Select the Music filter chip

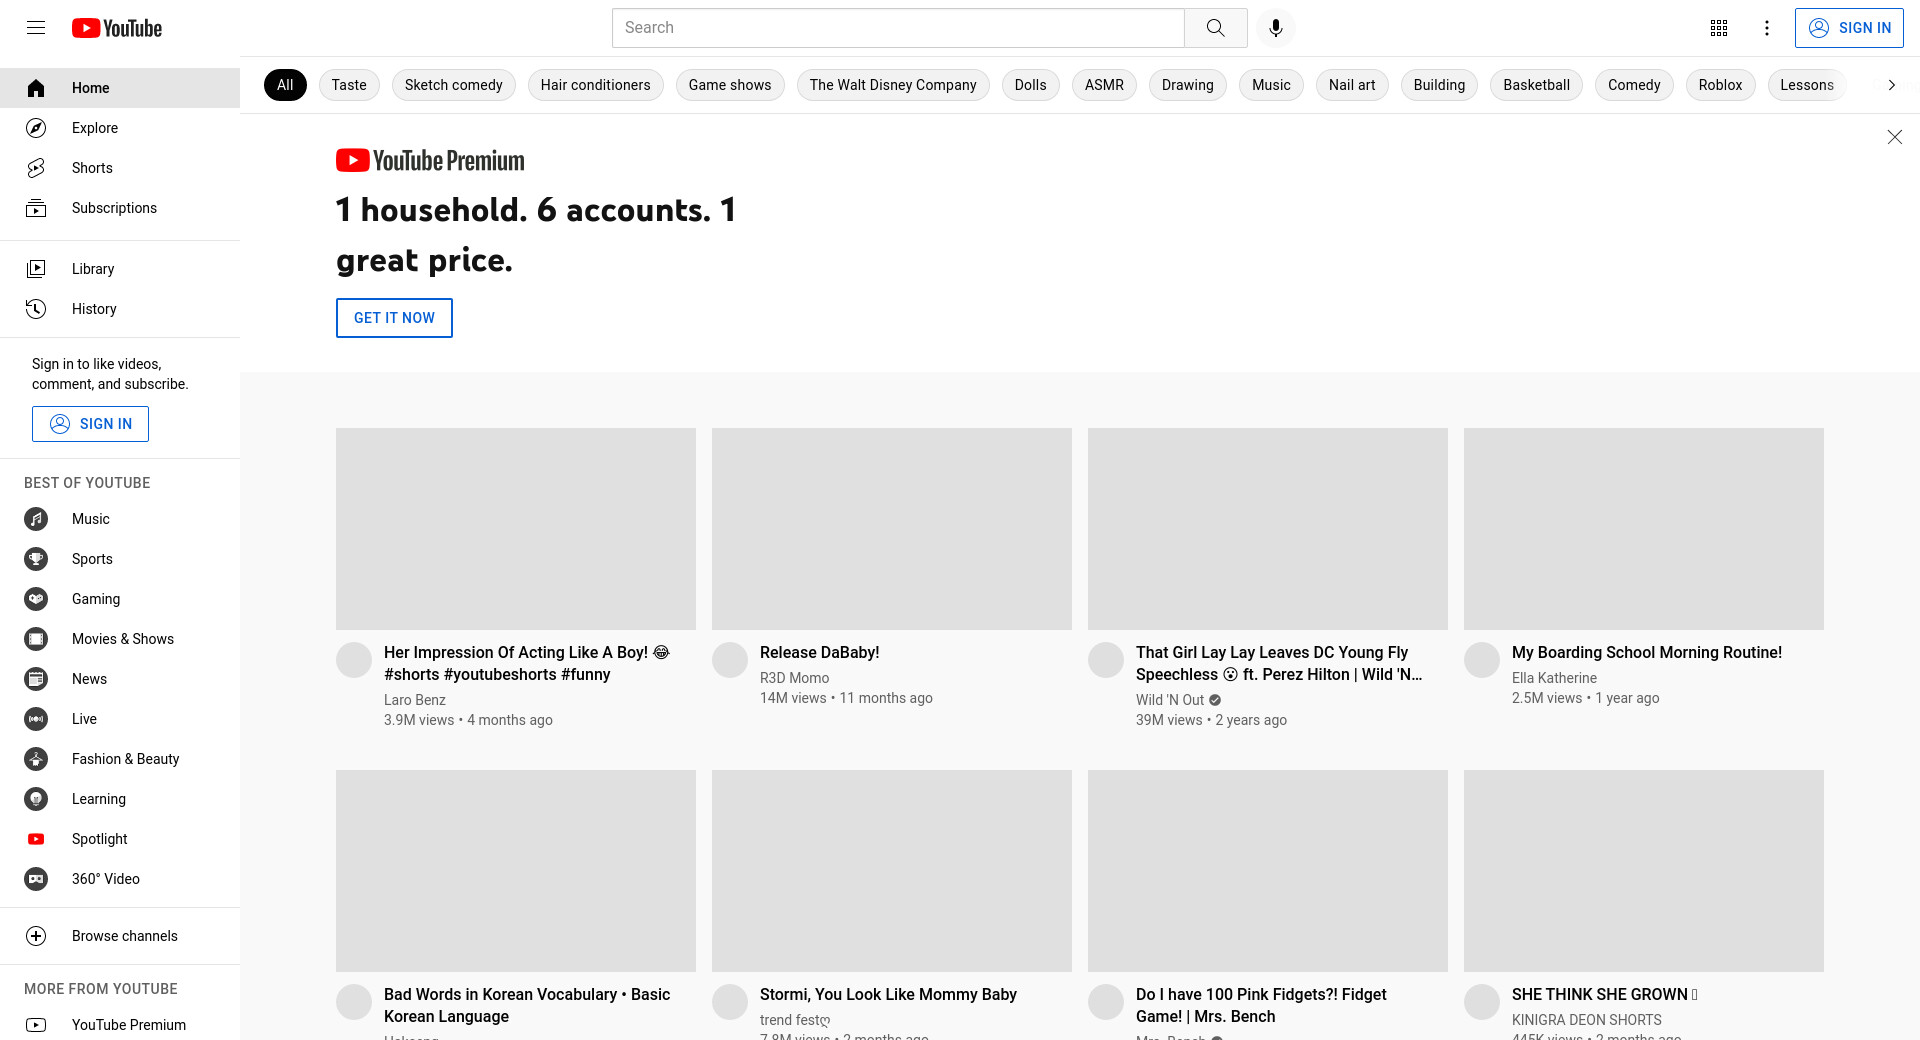[1271, 85]
